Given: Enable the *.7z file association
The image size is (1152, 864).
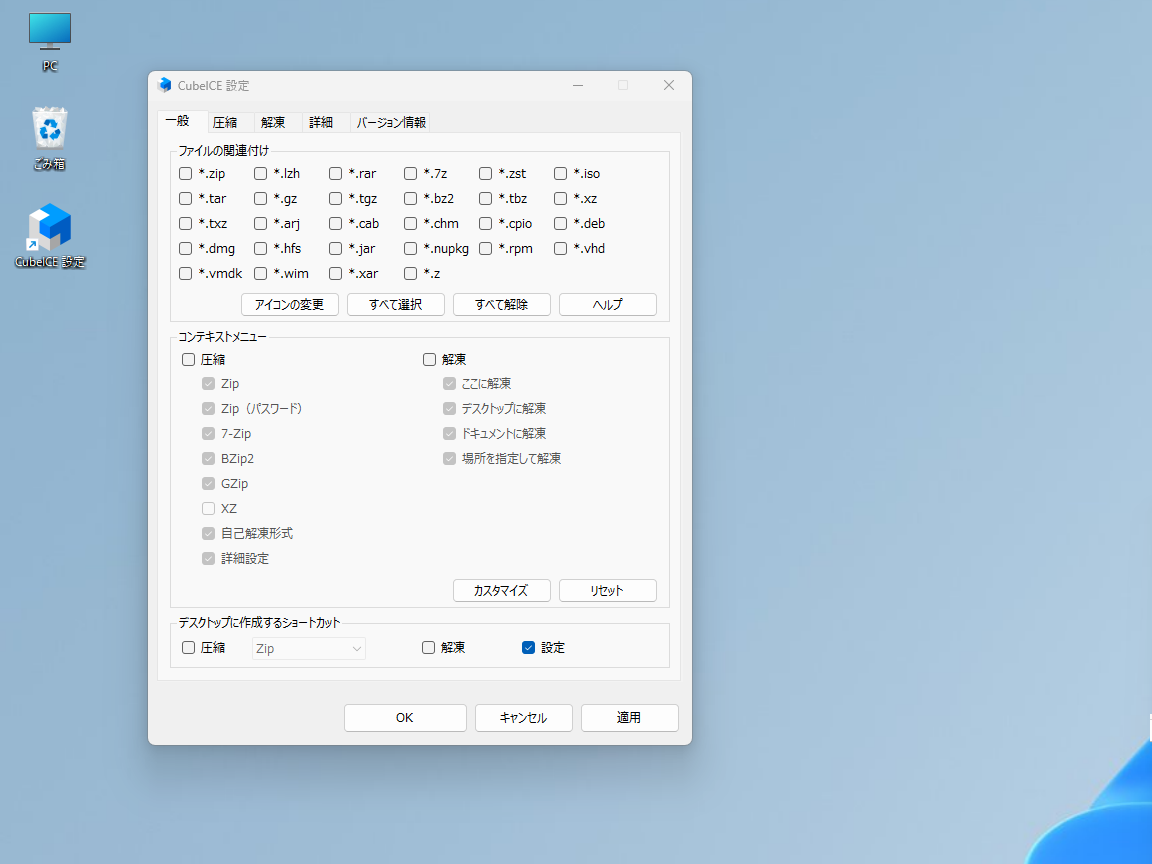Looking at the screenshot, I should tap(410, 173).
